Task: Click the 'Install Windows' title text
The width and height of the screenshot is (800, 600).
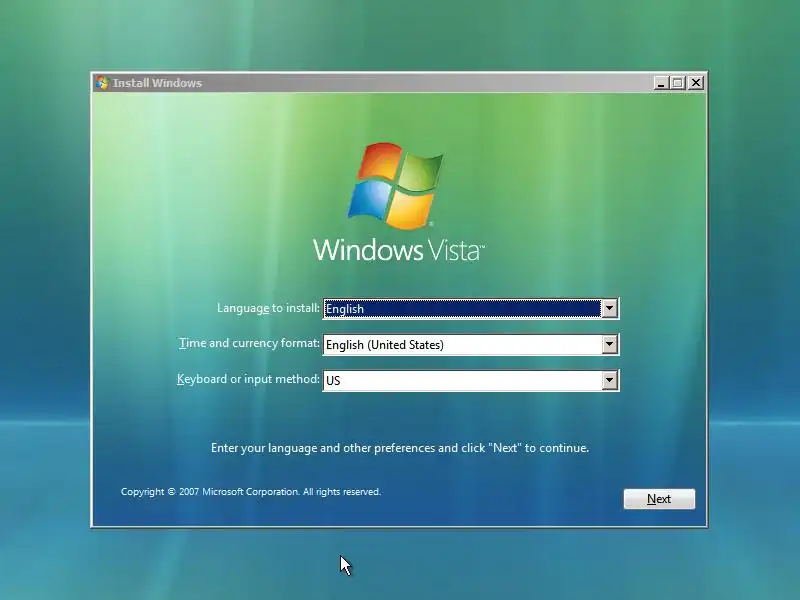Action: 157,83
